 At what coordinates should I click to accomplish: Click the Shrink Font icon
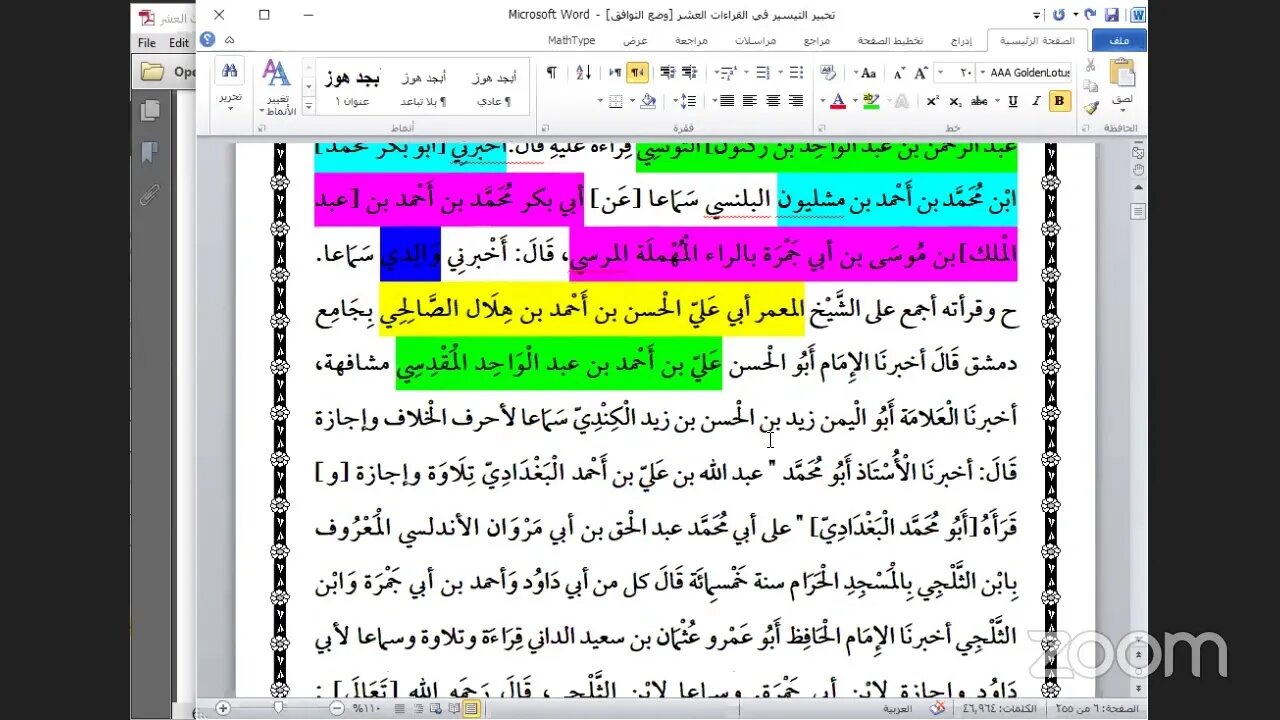900,72
